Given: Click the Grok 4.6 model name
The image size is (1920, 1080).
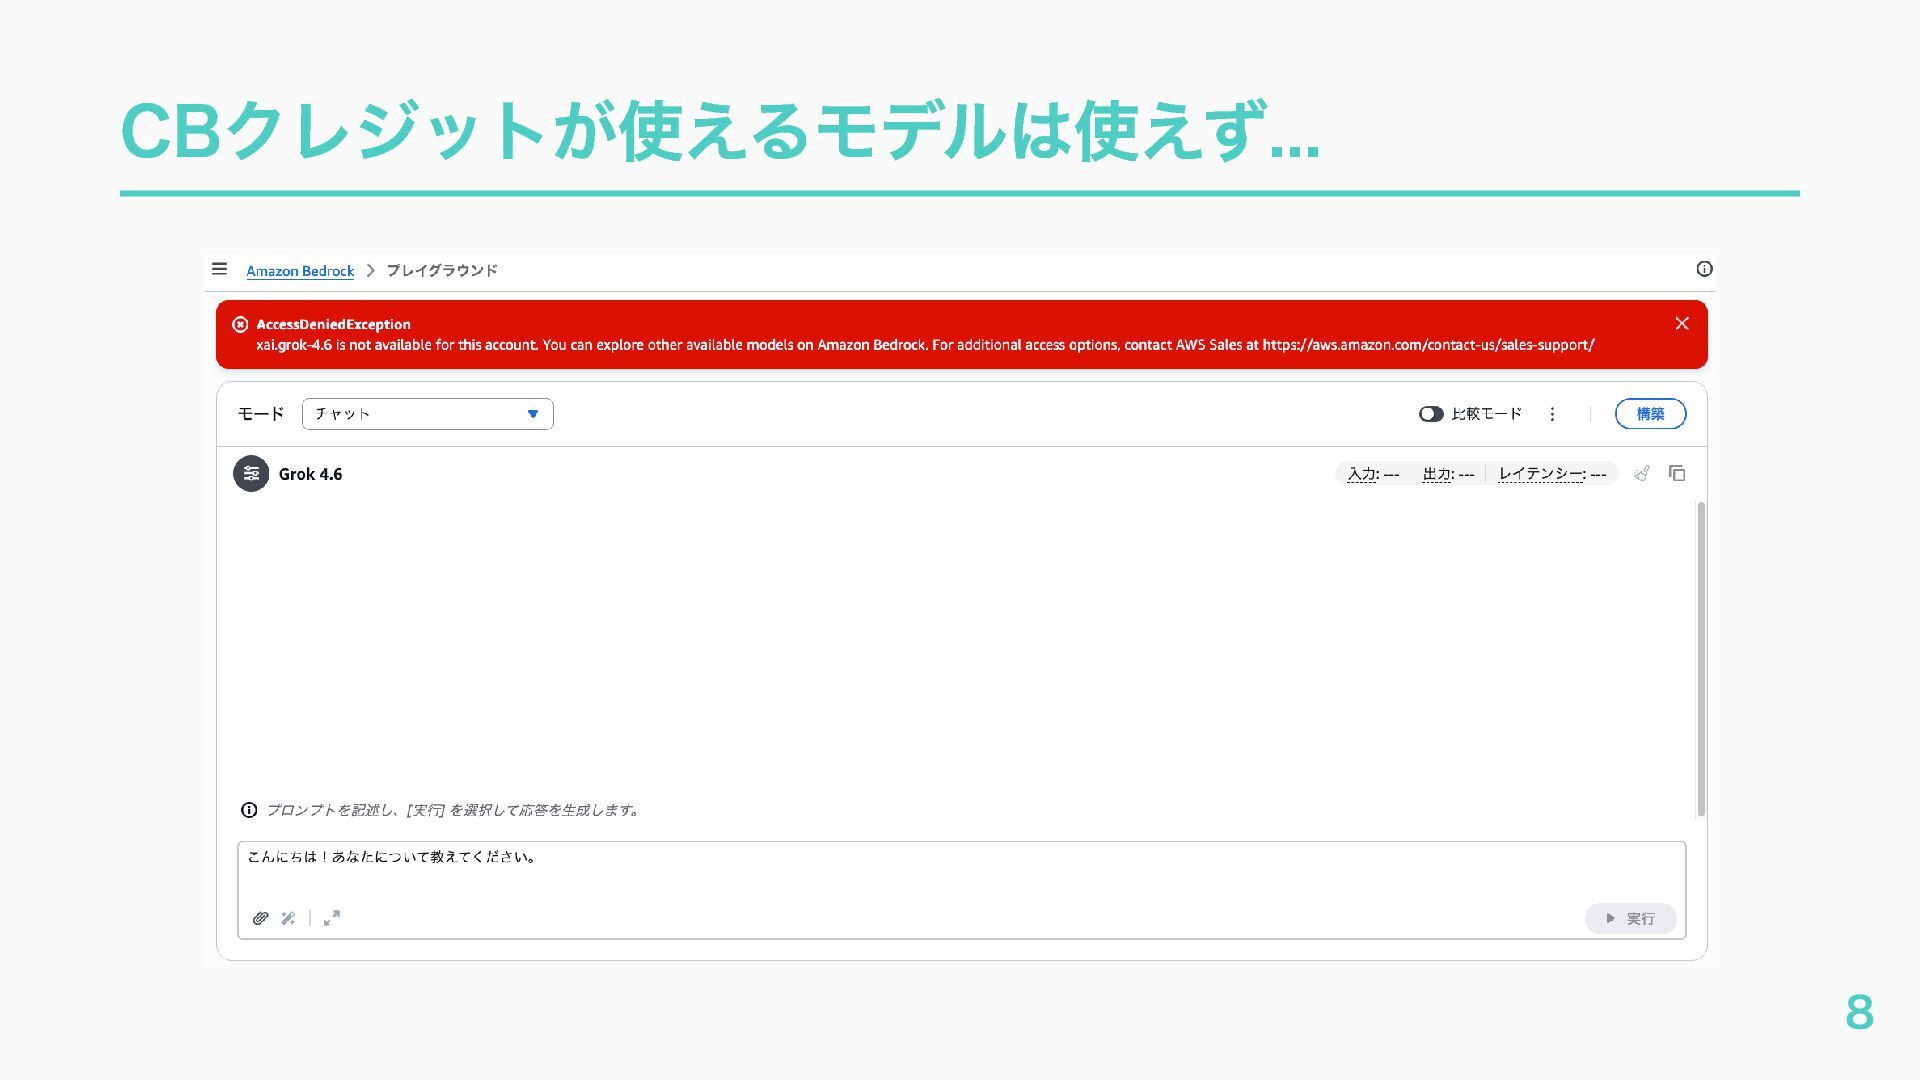Looking at the screenshot, I should [310, 474].
